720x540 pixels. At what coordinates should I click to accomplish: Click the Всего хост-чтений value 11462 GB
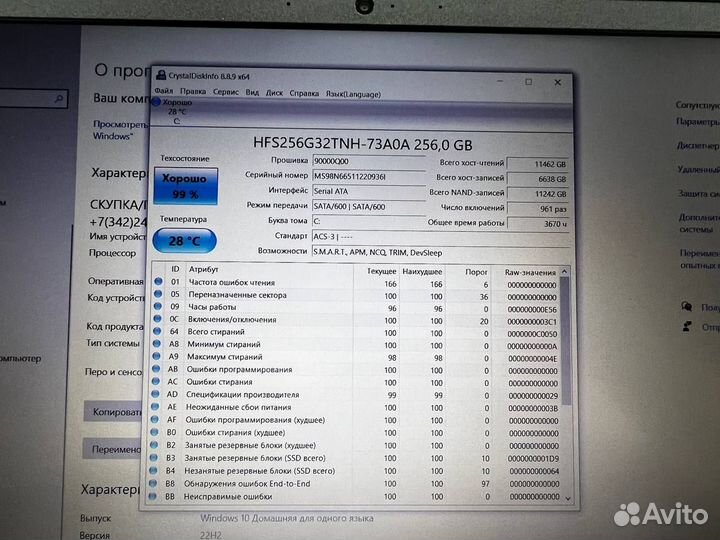point(538,164)
